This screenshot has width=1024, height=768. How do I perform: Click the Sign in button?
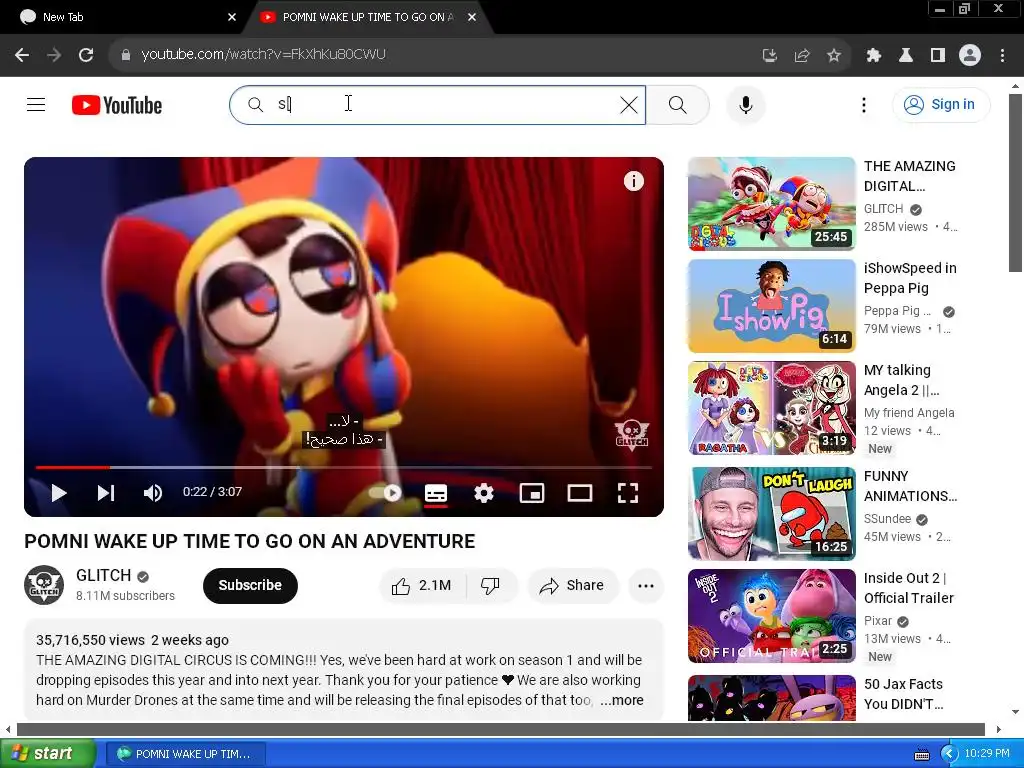pyautogui.click(x=940, y=104)
